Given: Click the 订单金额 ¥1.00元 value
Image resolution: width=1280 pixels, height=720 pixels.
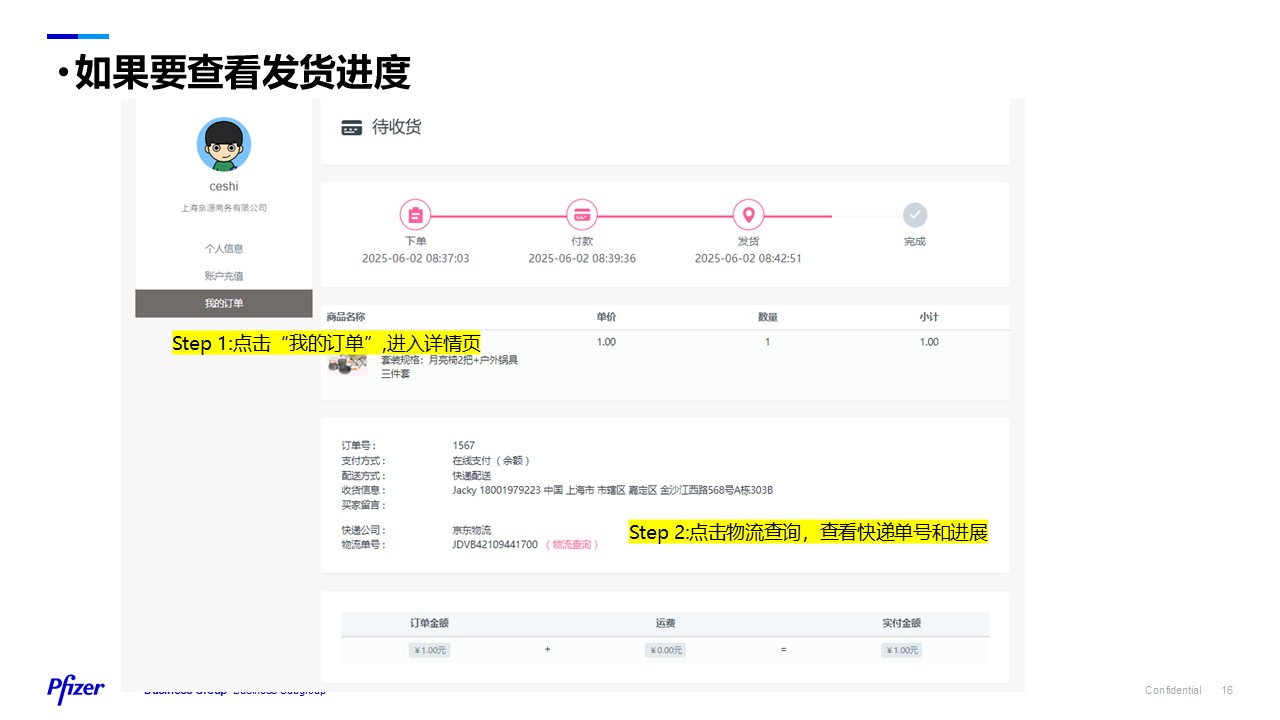Looking at the screenshot, I should 429,650.
